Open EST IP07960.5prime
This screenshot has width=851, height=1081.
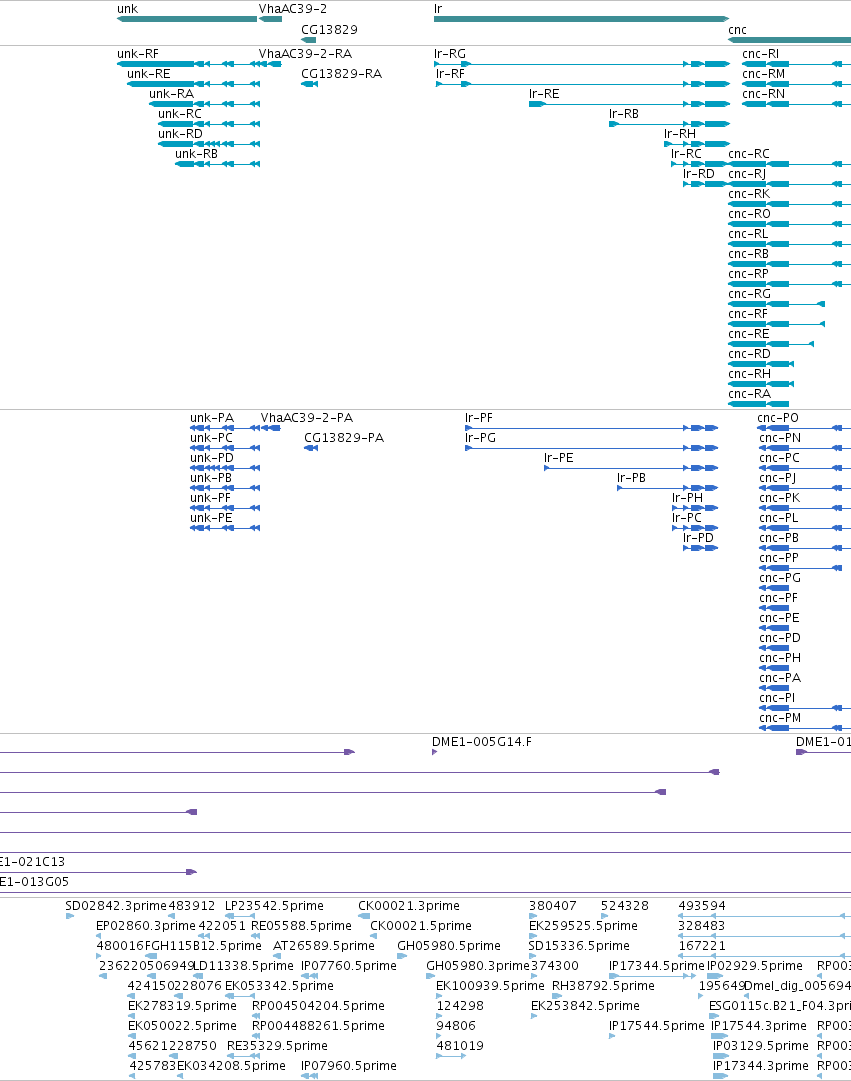click(349, 1066)
